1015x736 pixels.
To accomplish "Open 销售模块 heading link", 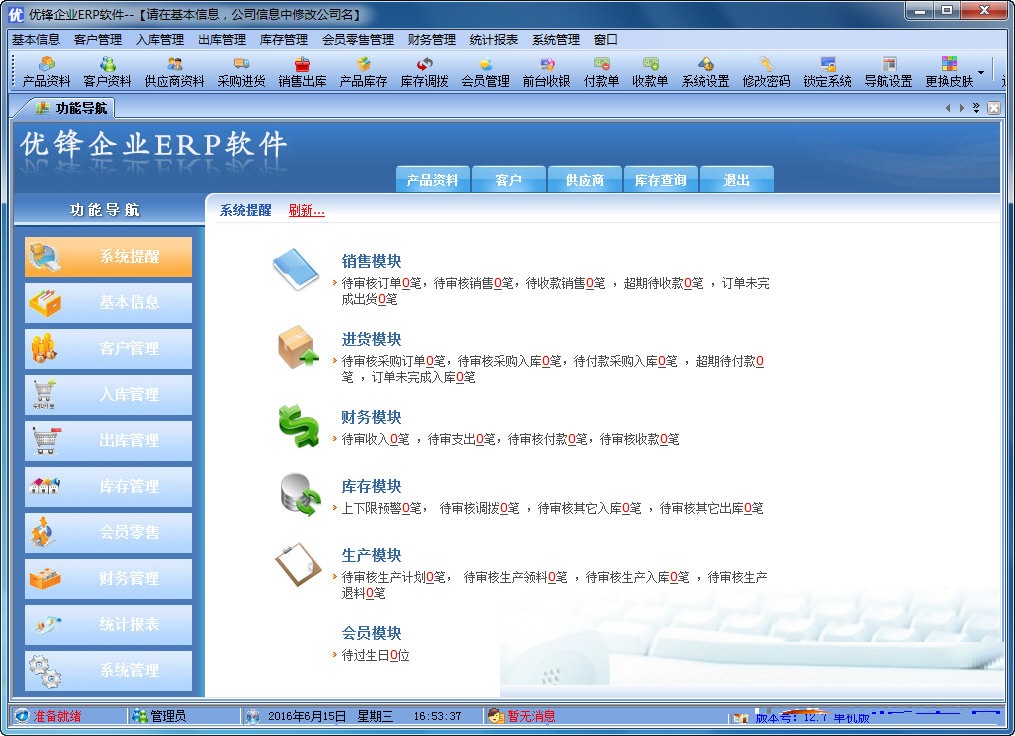I will tap(372, 261).
